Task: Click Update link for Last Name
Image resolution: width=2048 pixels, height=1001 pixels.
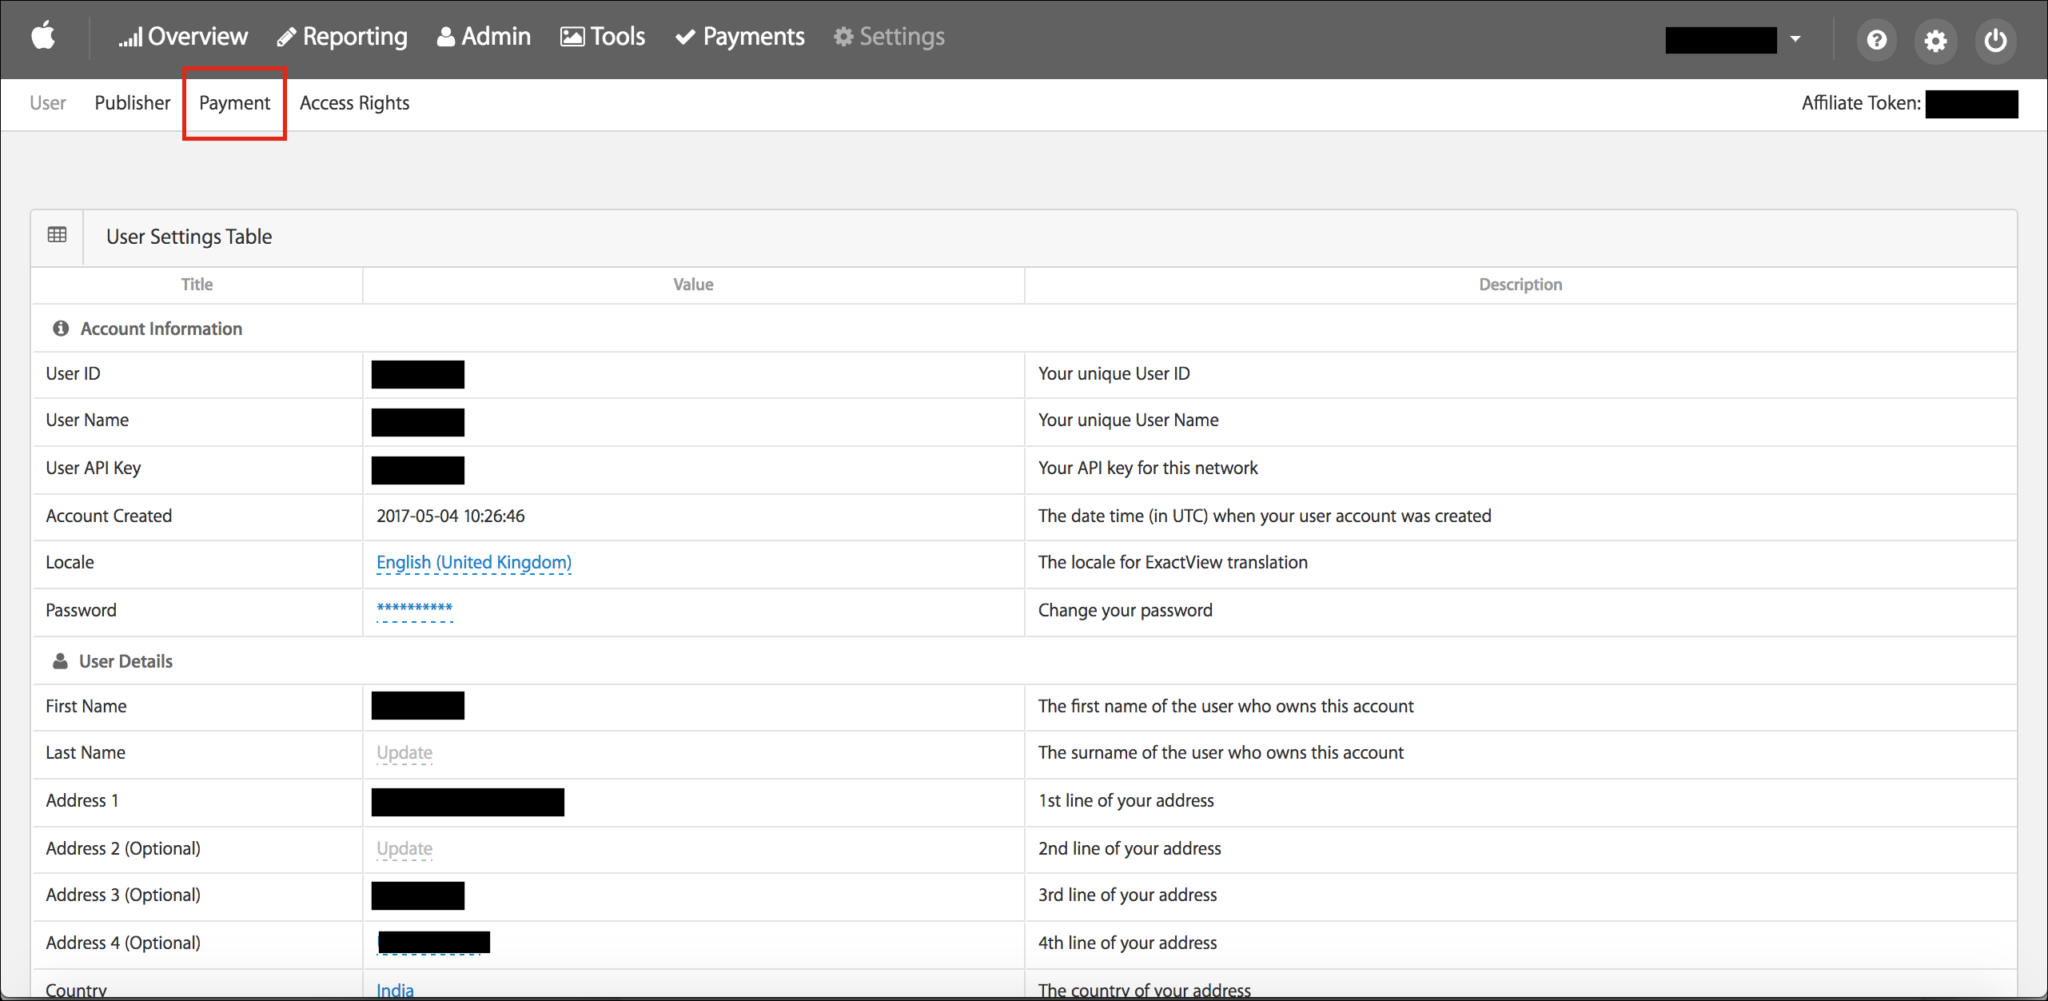Action: click(x=404, y=753)
